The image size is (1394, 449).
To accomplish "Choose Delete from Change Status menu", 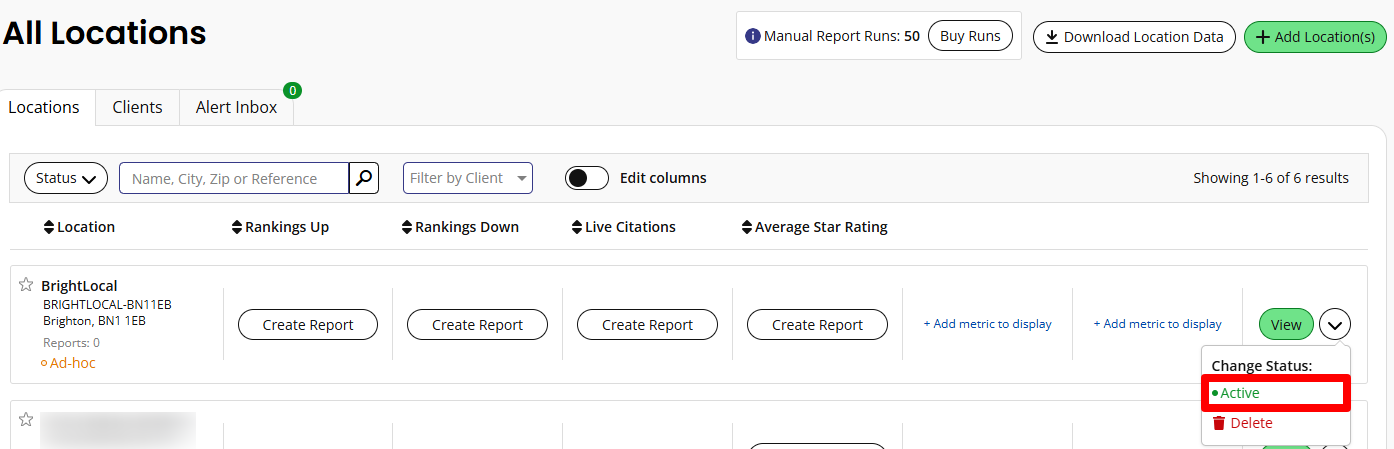I will [1250, 423].
